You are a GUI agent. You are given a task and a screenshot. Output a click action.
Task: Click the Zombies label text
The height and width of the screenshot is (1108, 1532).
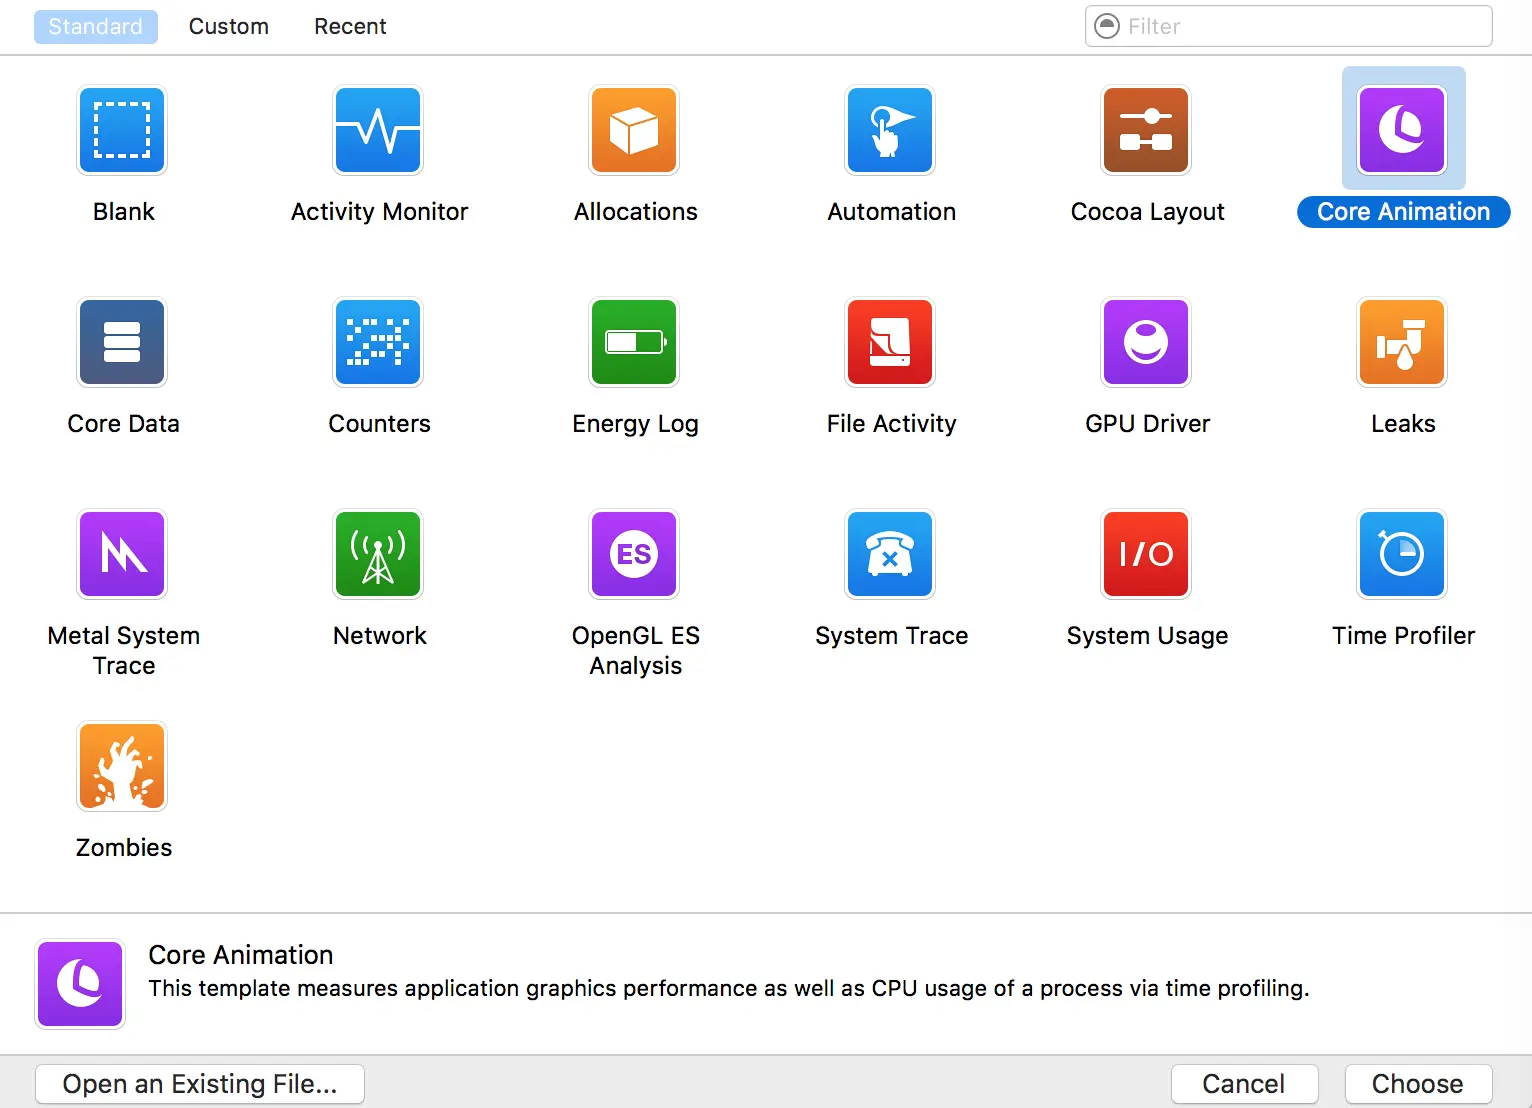(124, 848)
